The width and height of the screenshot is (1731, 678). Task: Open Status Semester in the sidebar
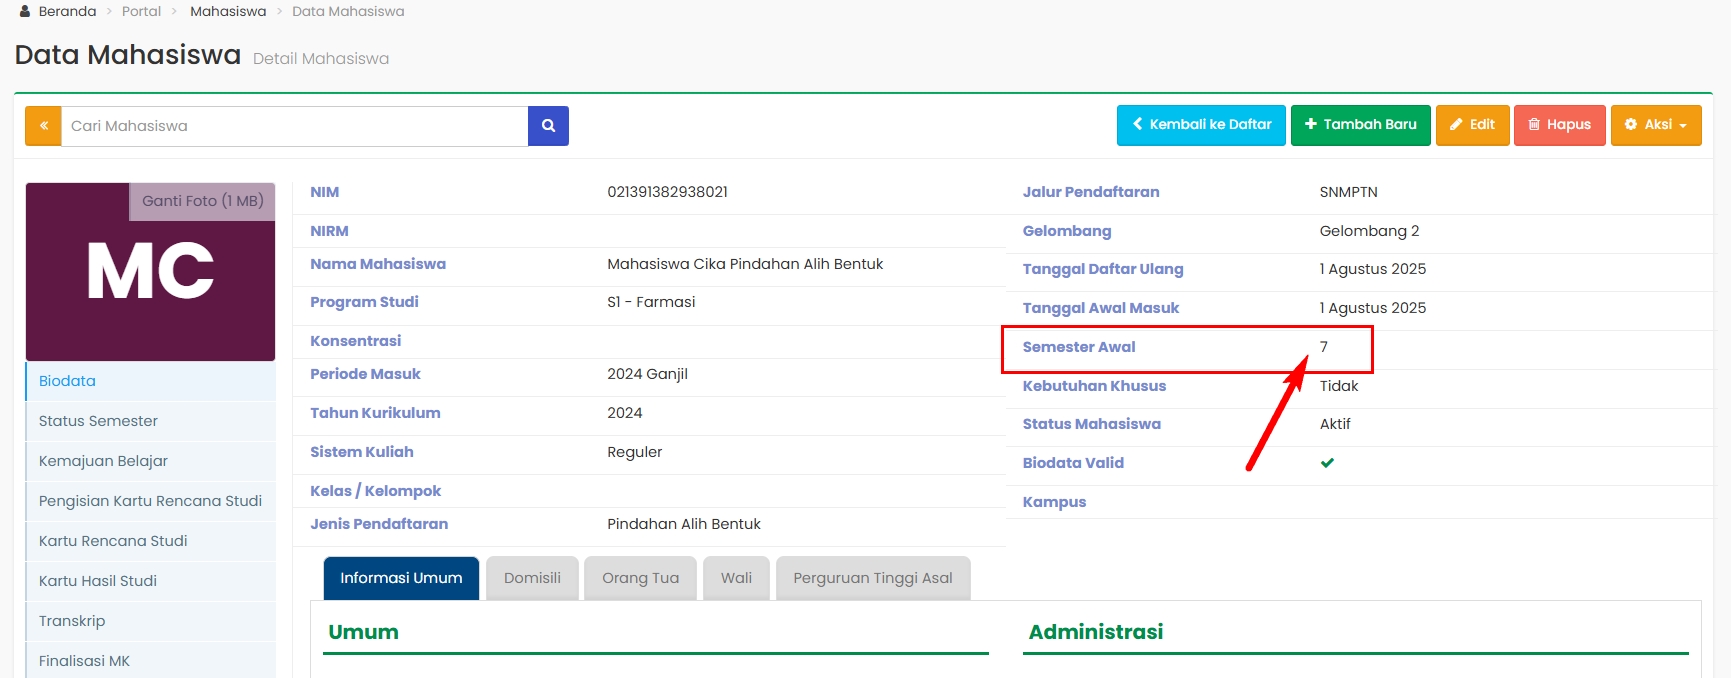coord(98,421)
